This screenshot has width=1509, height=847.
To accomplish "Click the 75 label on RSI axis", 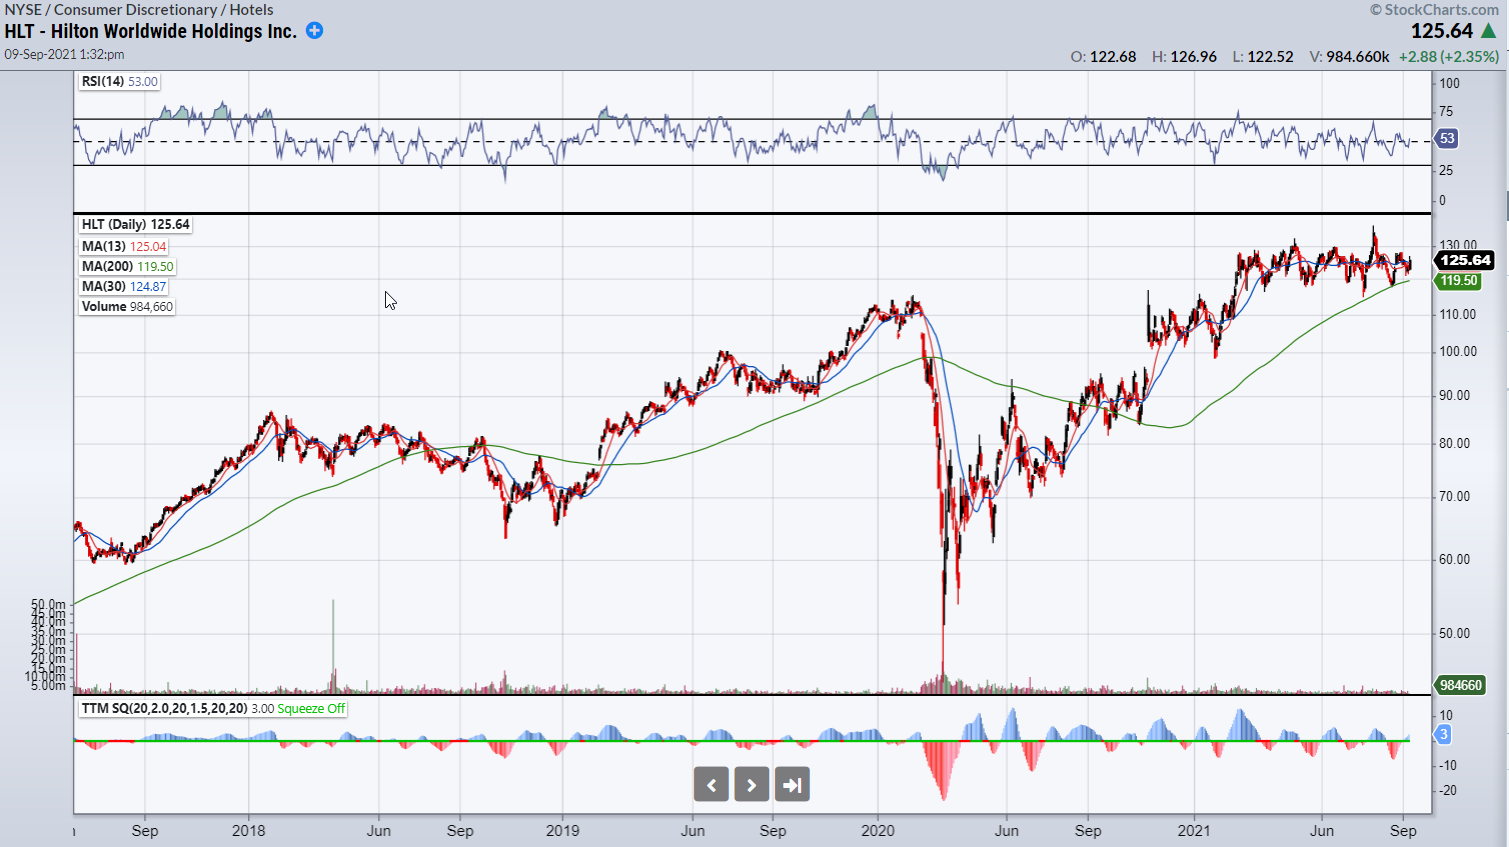I will 1446,111.
